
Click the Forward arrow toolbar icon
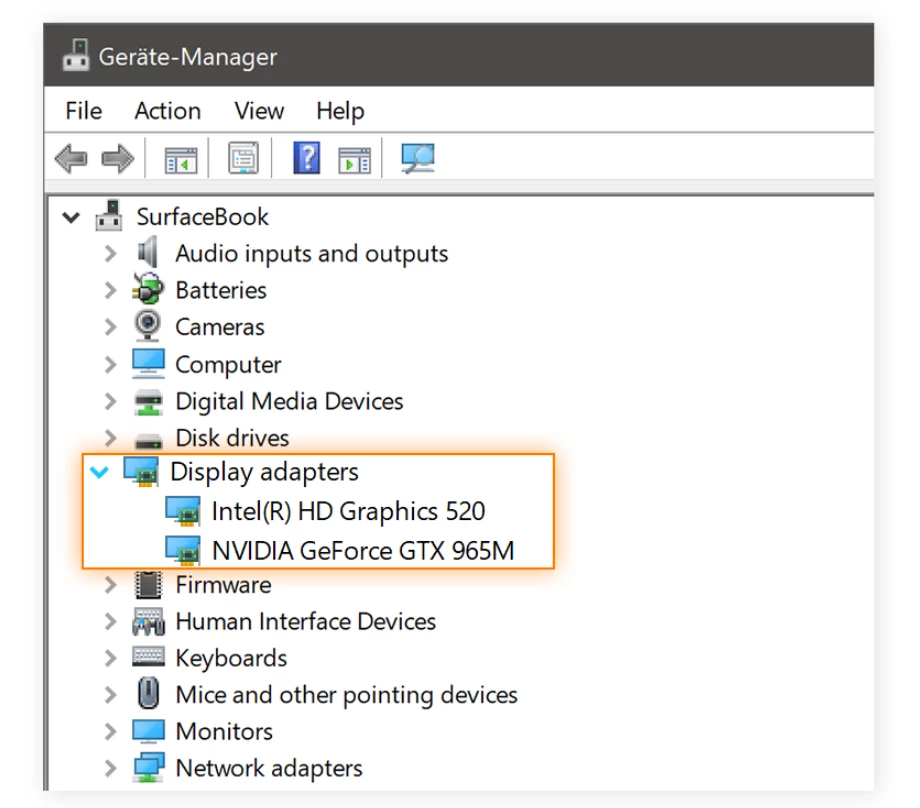pos(117,158)
